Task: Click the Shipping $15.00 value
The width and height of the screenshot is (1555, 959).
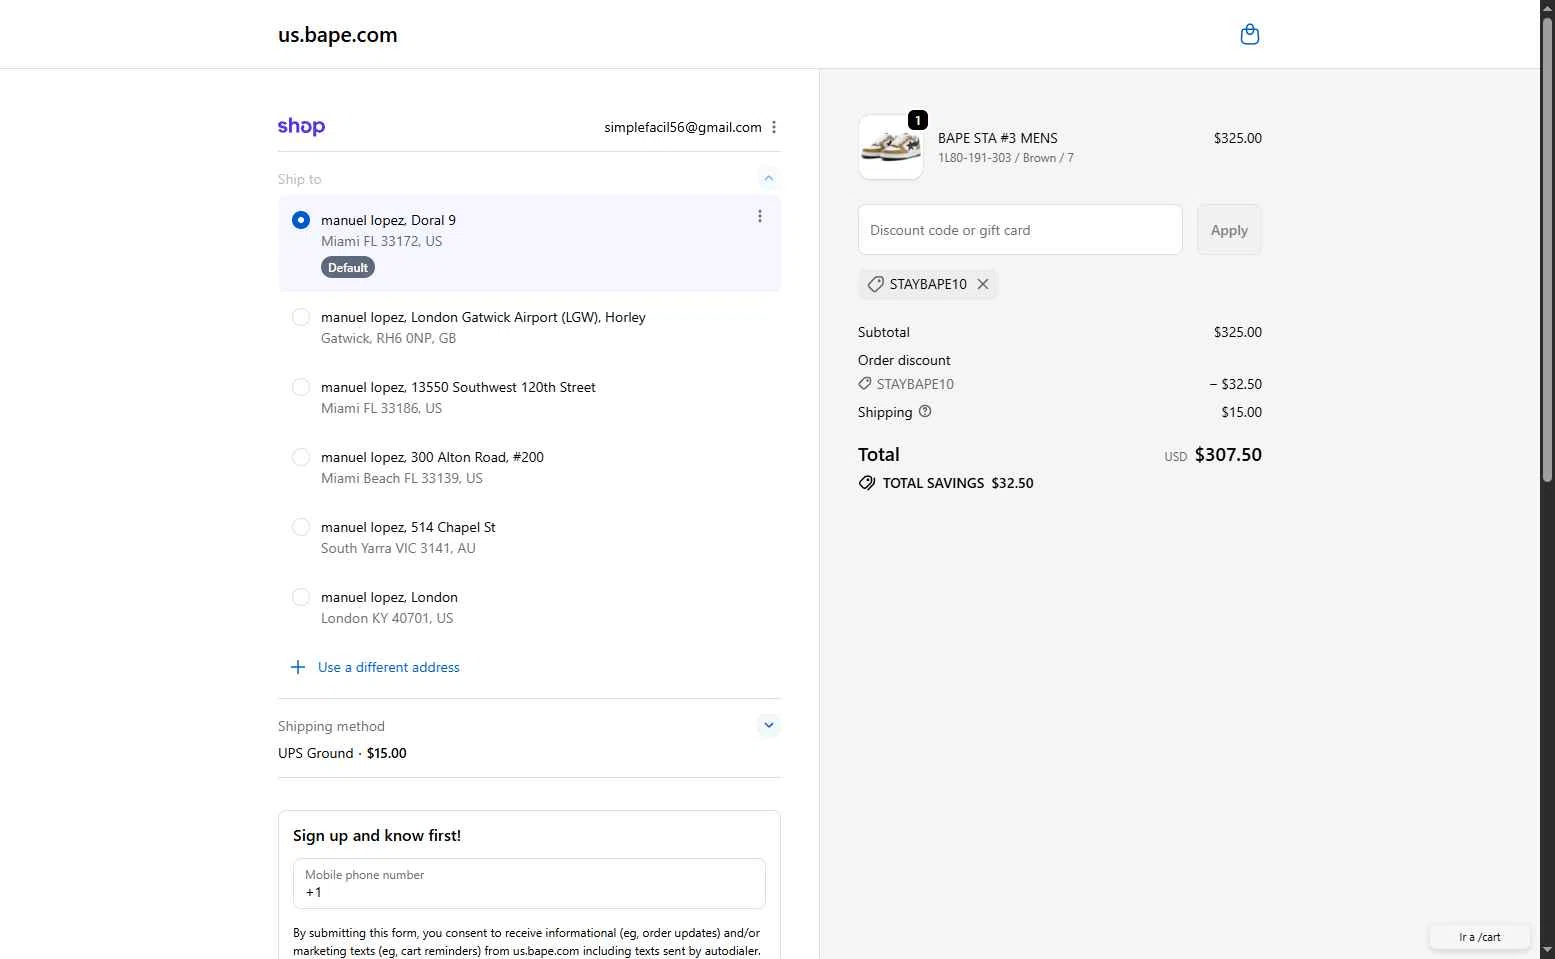Action: click(x=1241, y=412)
